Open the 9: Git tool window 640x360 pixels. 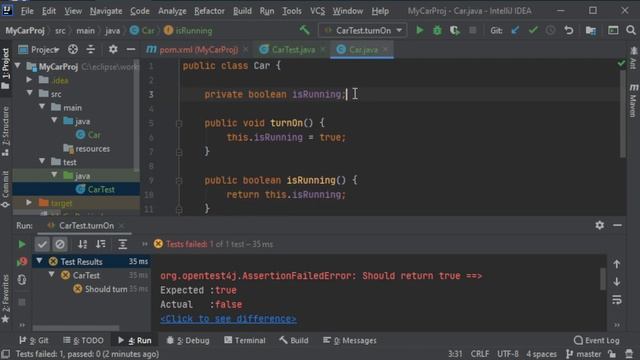(33, 340)
